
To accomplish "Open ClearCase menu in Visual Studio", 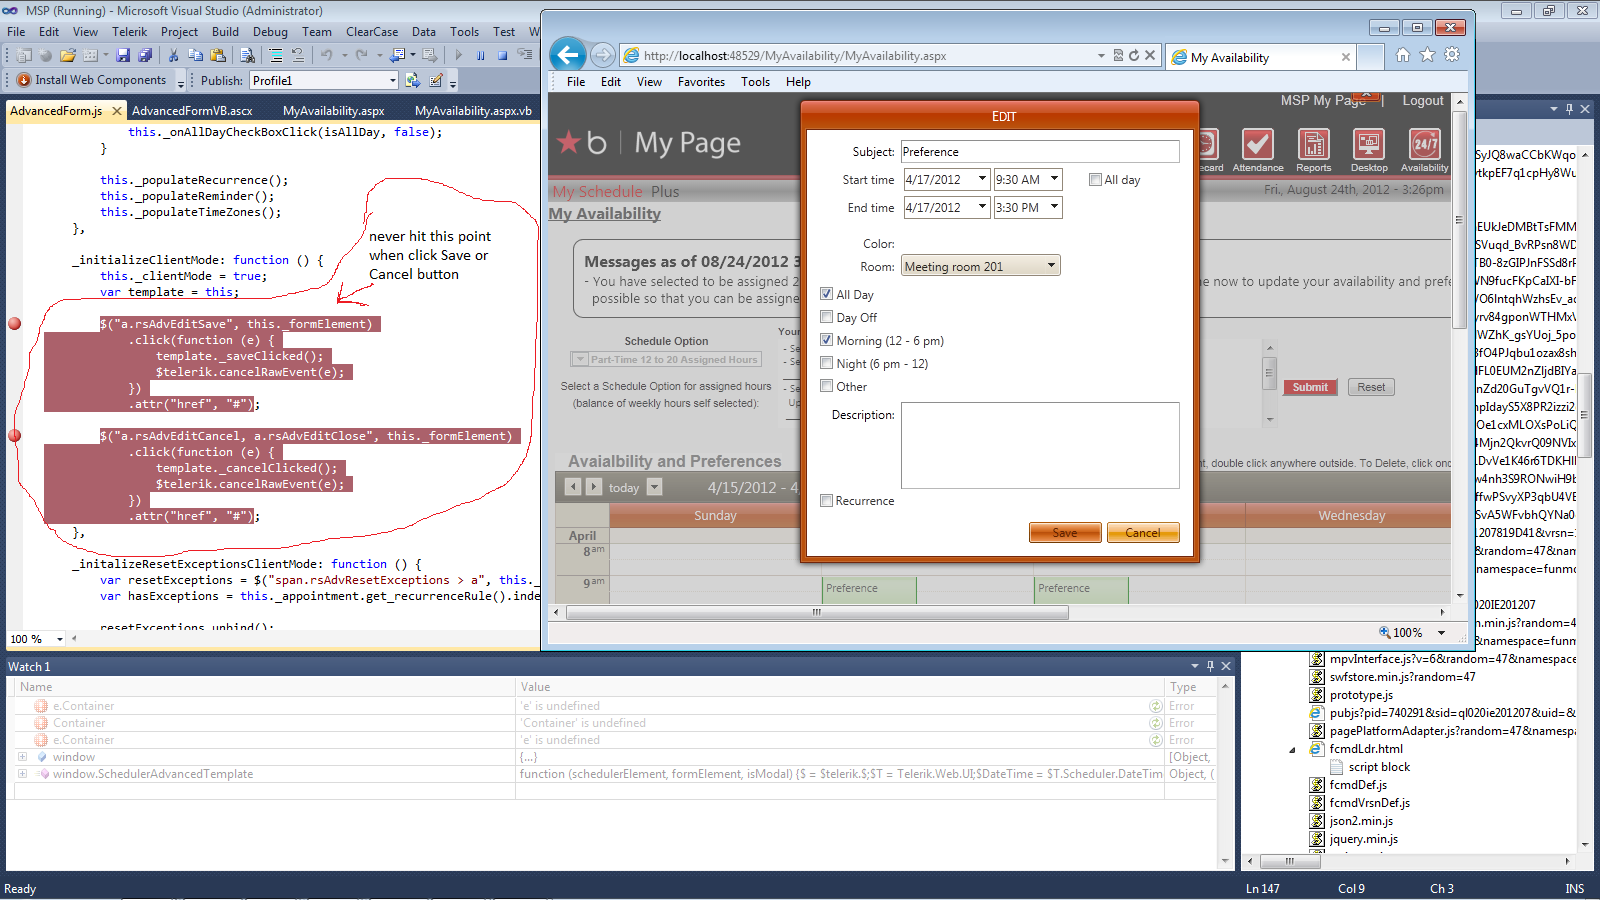I will click(x=372, y=32).
